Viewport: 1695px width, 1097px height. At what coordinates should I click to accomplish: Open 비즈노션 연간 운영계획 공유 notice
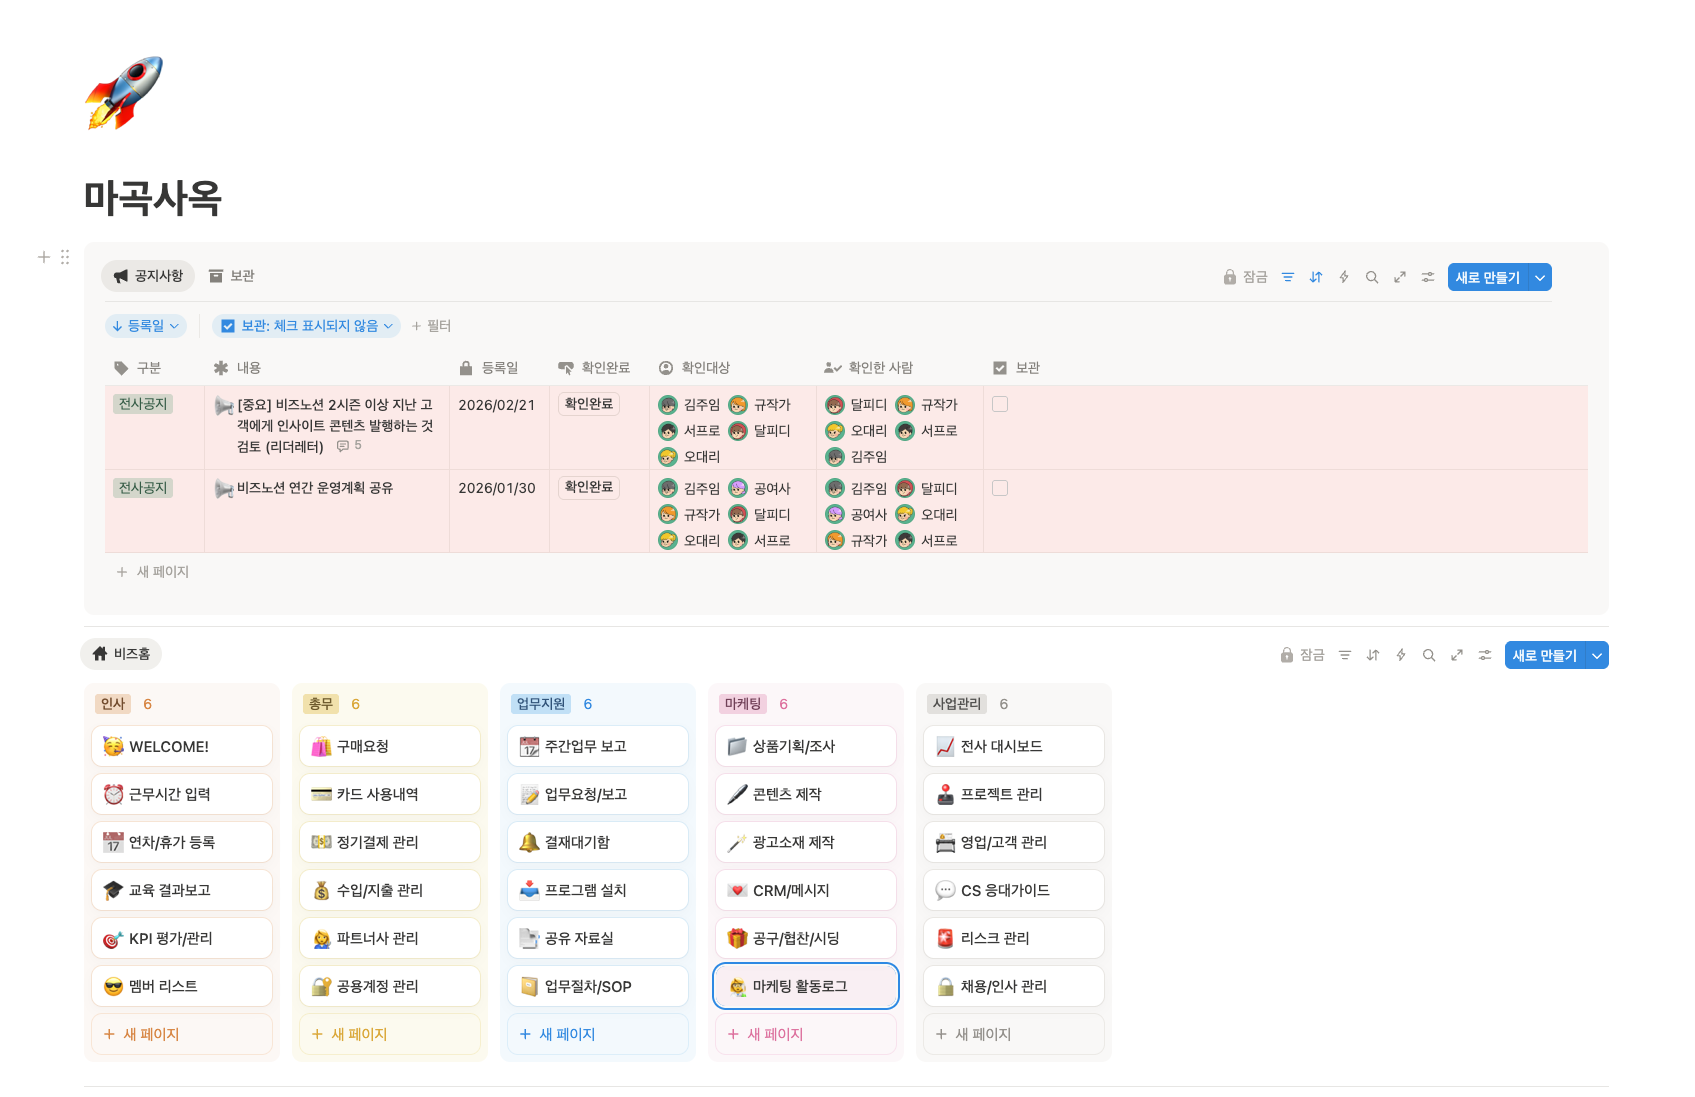[315, 488]
